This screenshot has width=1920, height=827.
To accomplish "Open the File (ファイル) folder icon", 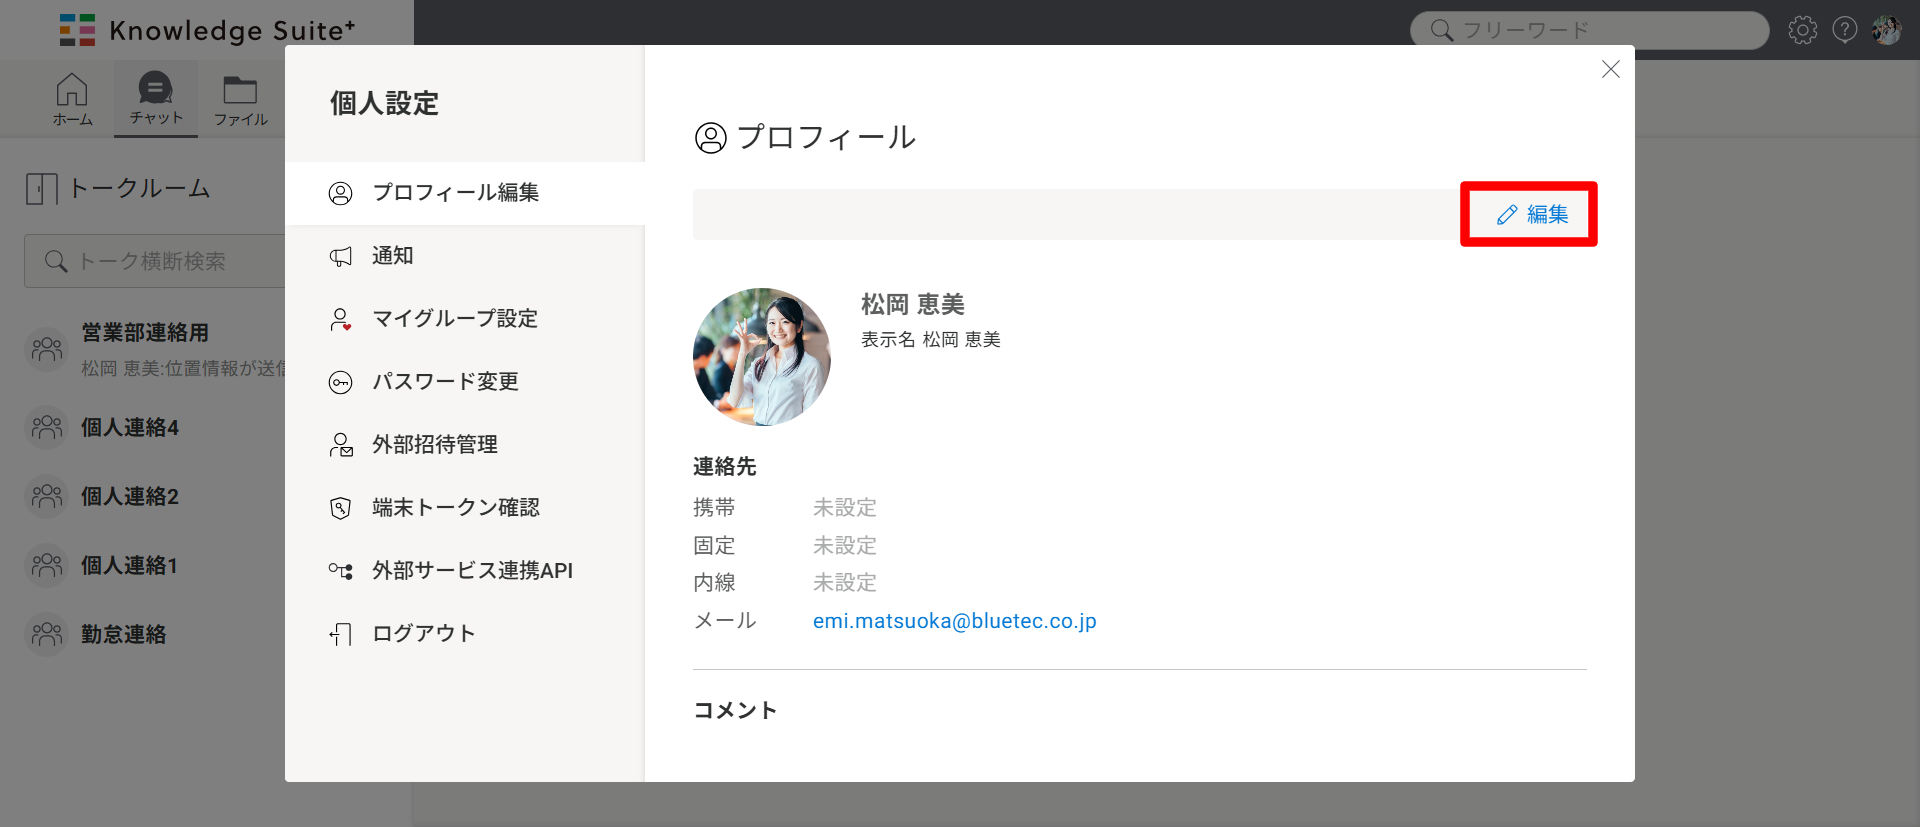I will 240,98.
